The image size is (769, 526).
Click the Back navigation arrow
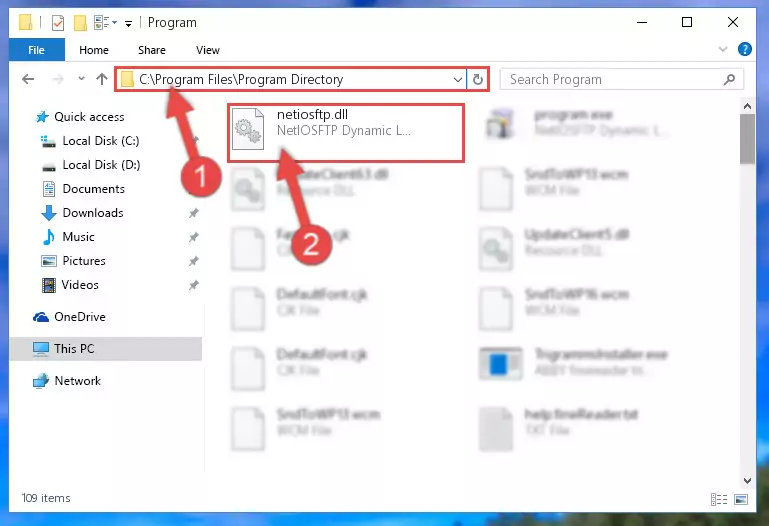(28, 79)
